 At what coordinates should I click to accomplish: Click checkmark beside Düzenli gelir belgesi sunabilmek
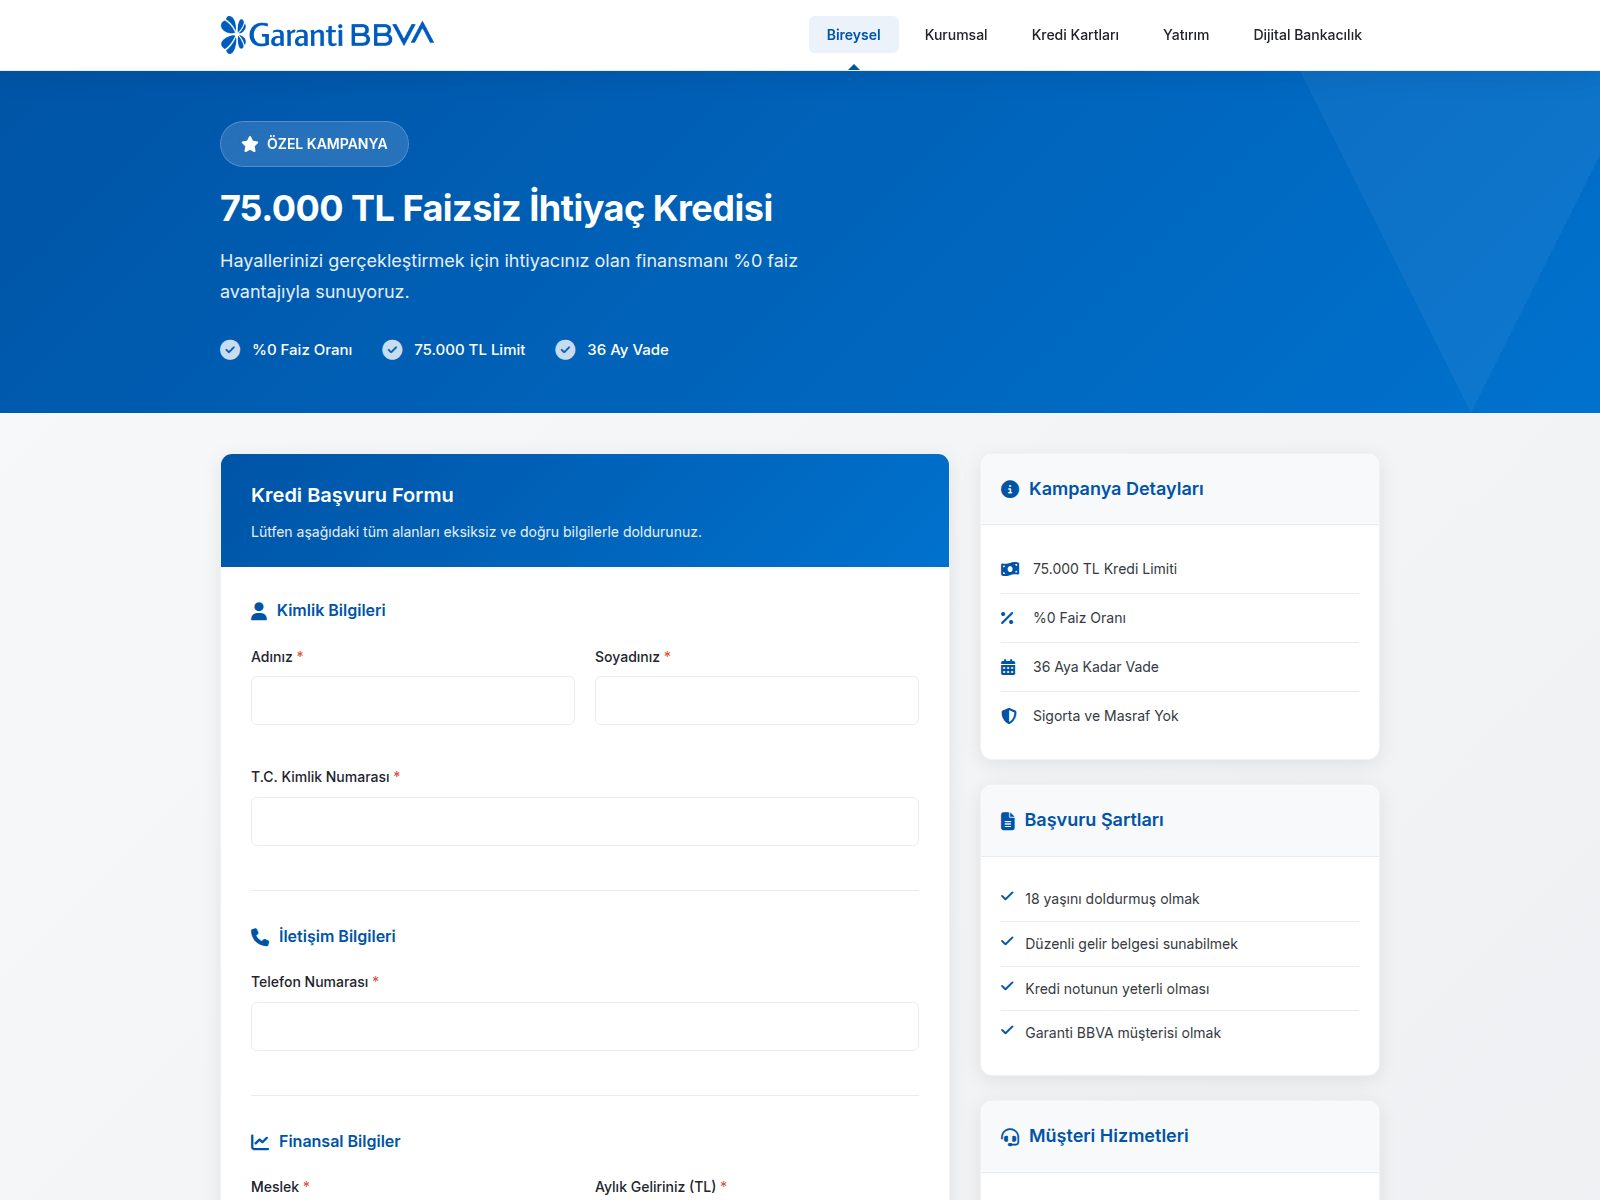tap(1007, 942)
